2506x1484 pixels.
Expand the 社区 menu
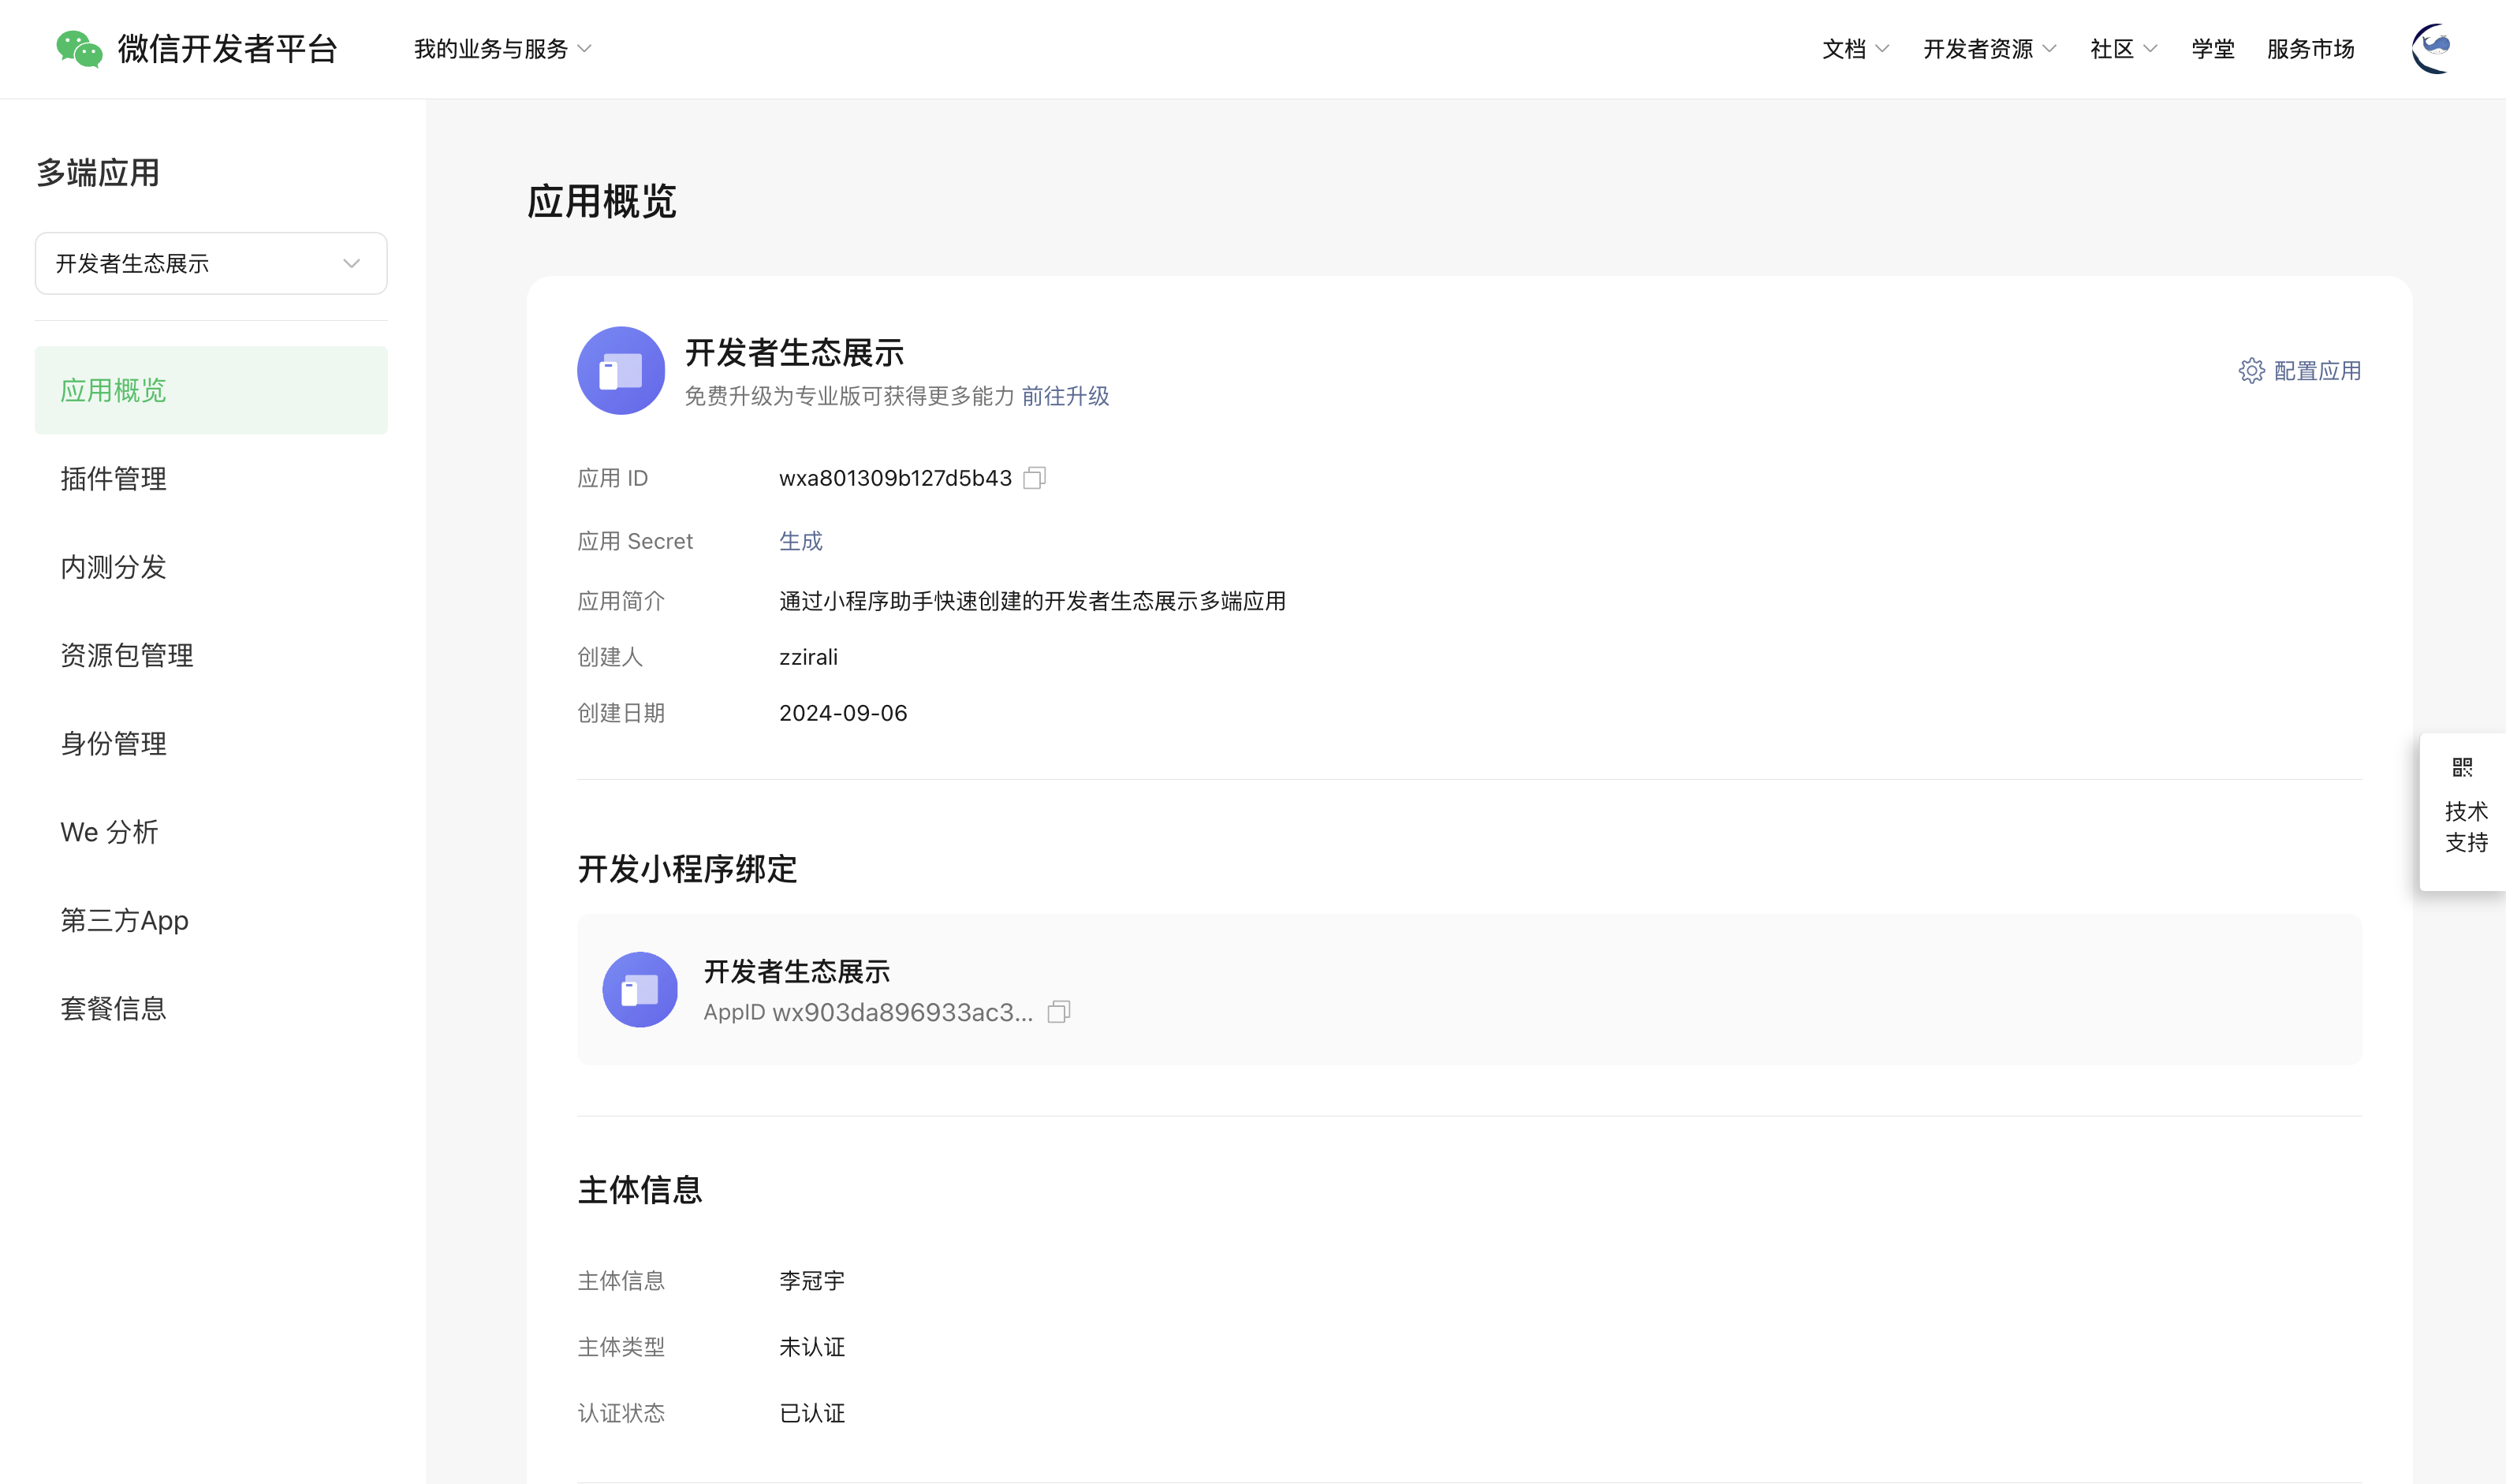point(2123,49)
